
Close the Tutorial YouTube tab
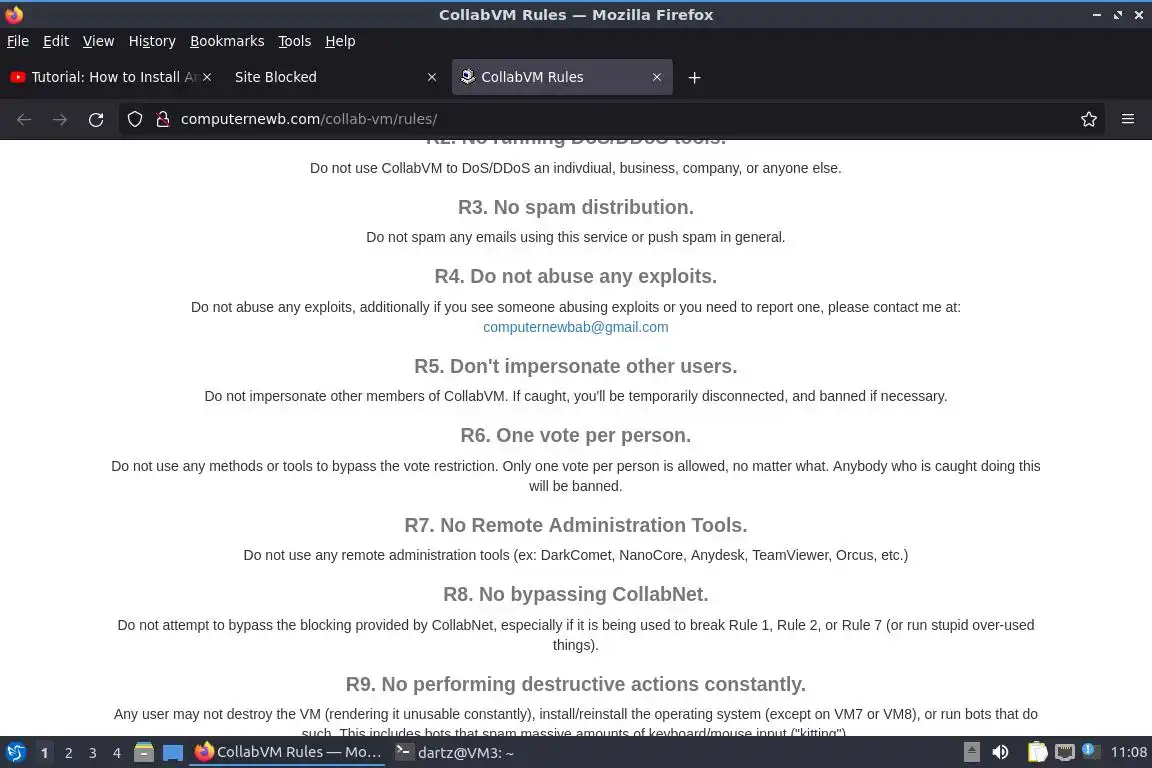pos(207,77)
